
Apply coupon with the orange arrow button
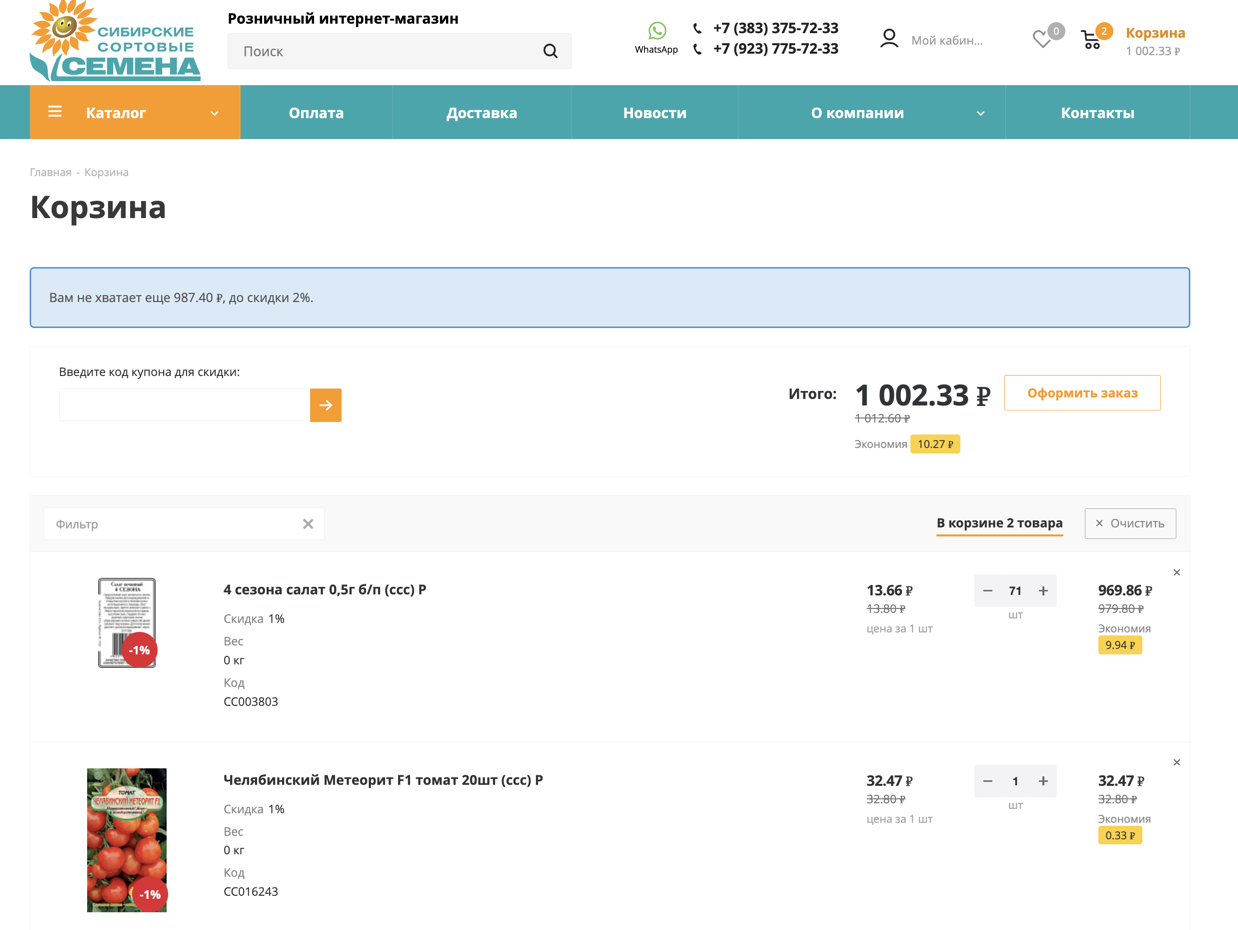(326, 405)
